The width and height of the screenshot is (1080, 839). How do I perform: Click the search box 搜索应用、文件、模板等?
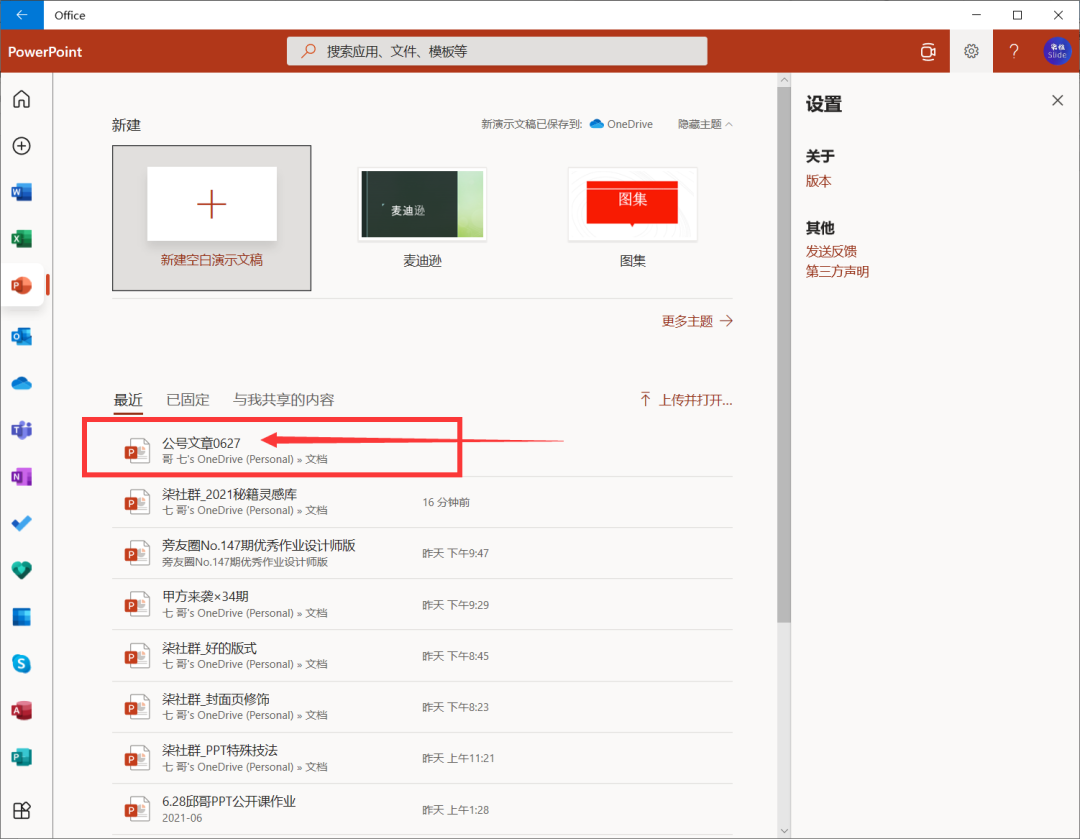[497, 51]
